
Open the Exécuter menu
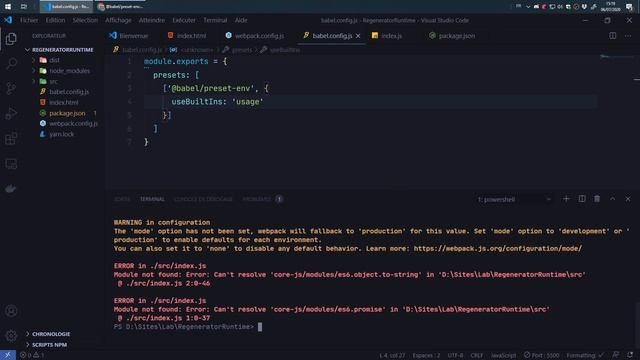click(x=184, y=20)
